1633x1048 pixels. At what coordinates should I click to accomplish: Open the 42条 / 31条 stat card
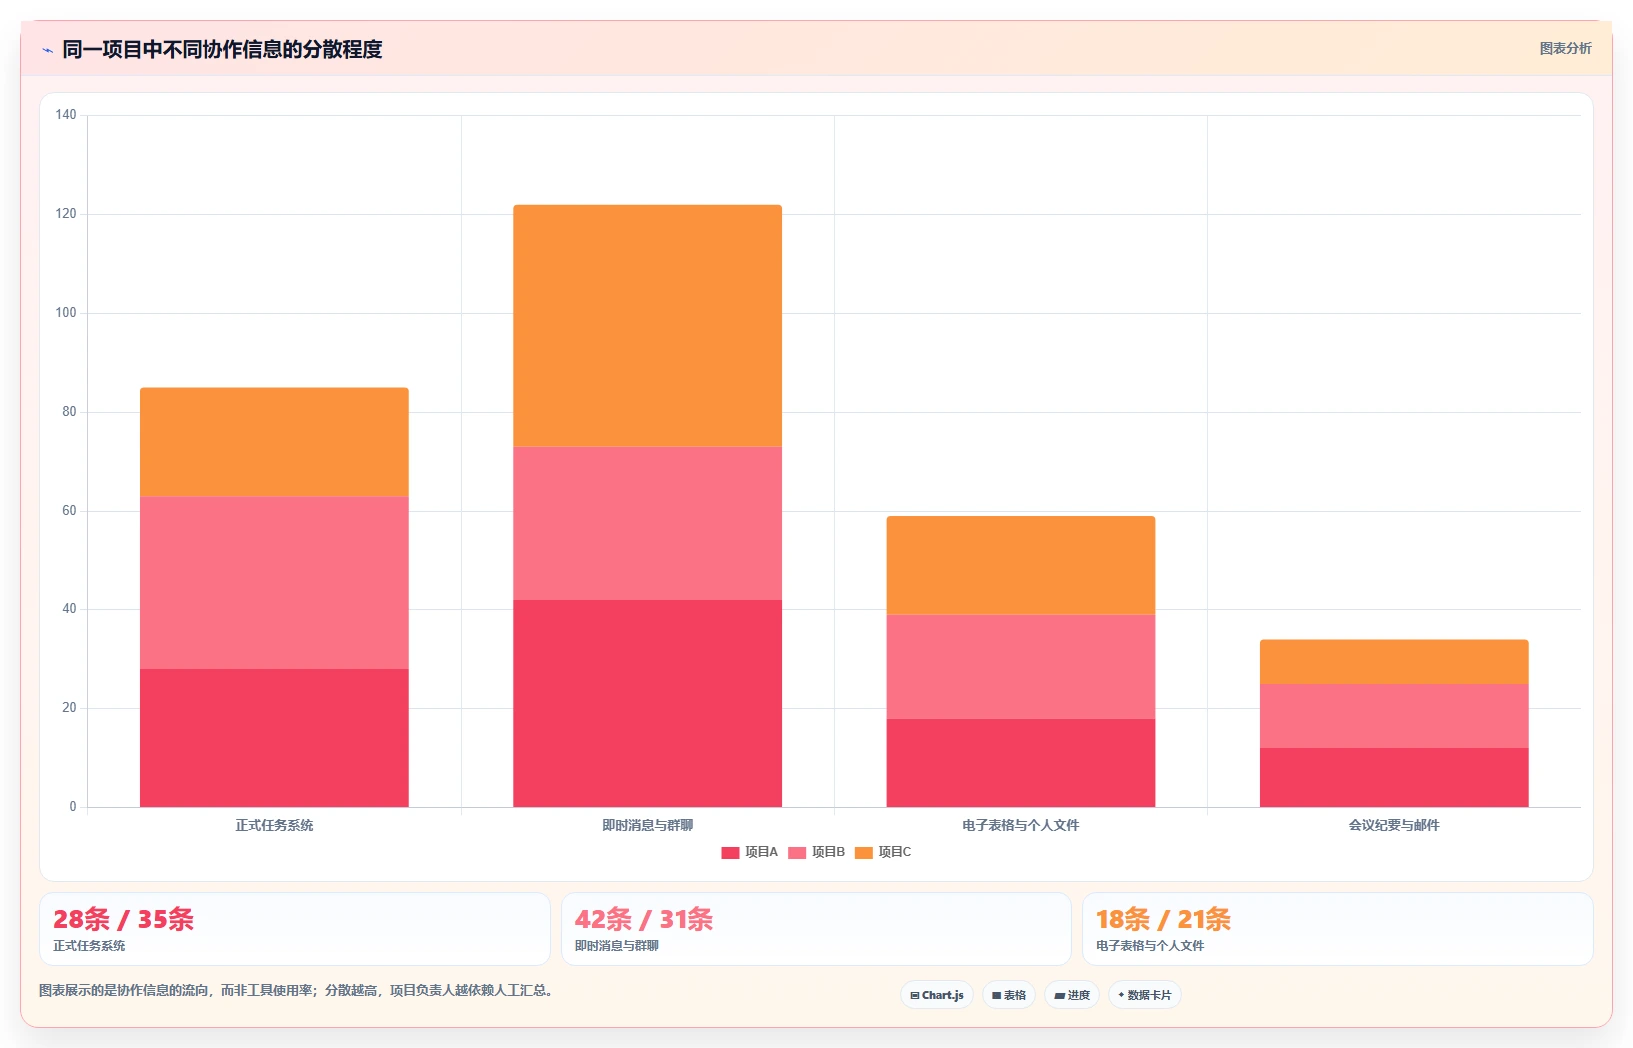[x=816, y=929]
